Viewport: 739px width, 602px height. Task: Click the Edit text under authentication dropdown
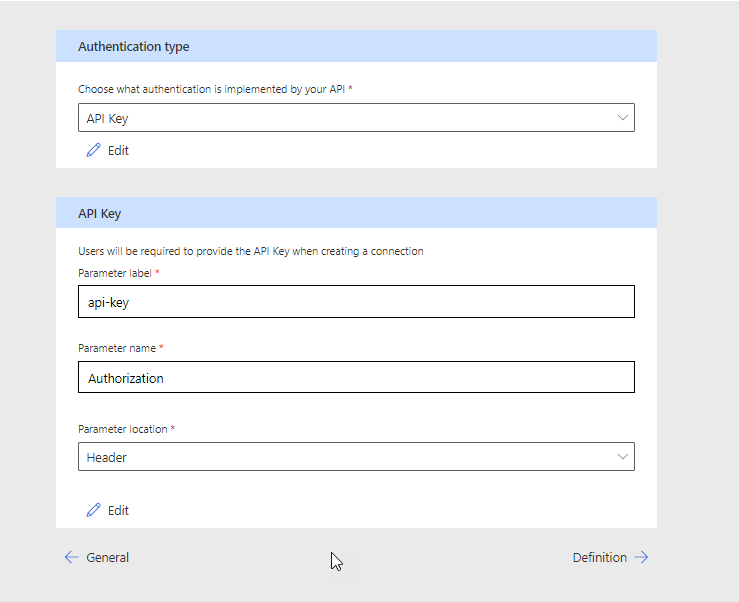118,150
